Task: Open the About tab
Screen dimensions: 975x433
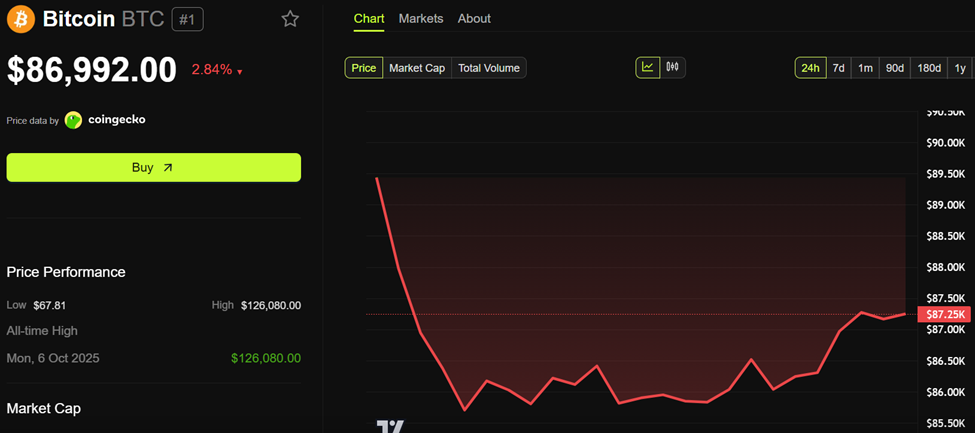Action: pos(474,19)
